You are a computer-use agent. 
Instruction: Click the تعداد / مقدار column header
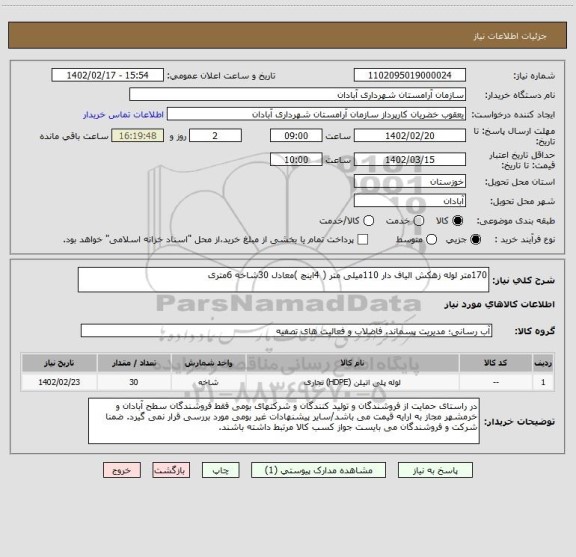click(x=134, y=363)
